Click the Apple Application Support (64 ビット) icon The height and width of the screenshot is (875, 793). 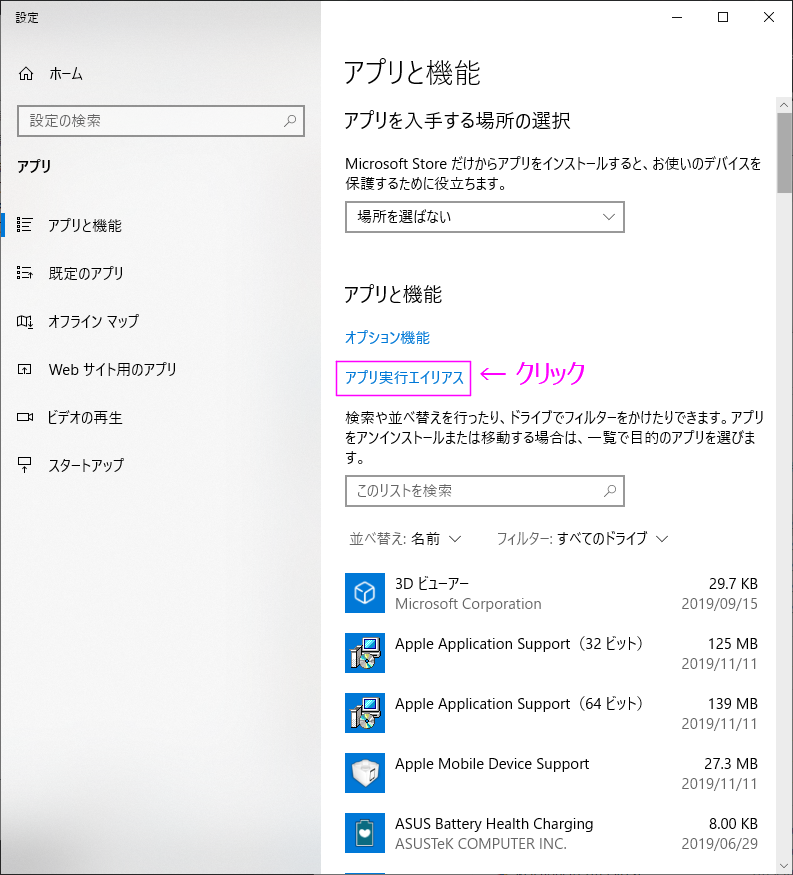pyautogui.click(x=365, y=713)
